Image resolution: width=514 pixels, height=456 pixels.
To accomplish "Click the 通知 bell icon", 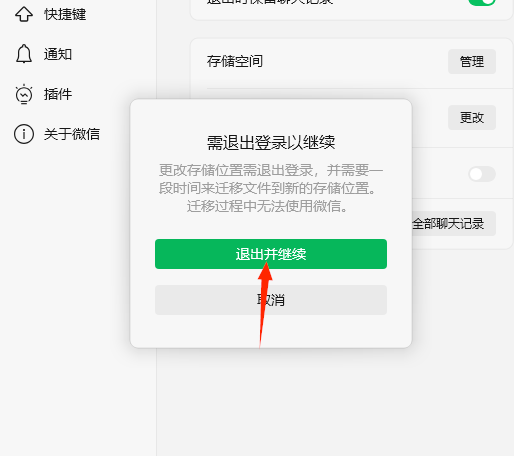I will [24, 54].
